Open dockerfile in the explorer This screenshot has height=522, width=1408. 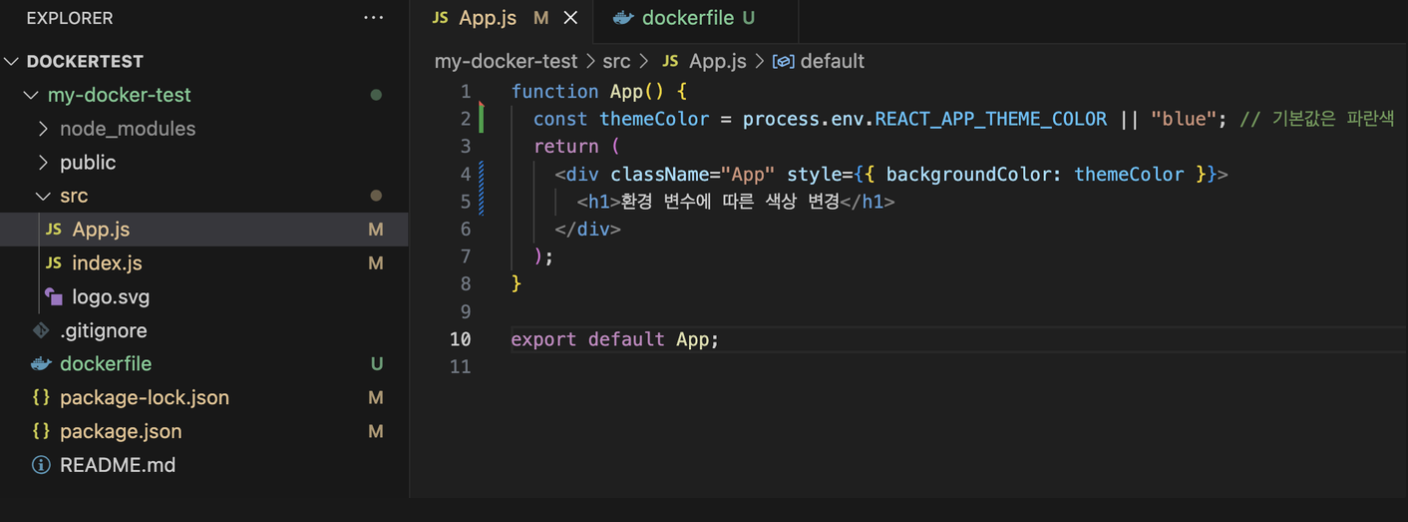[x=204, y=364]
